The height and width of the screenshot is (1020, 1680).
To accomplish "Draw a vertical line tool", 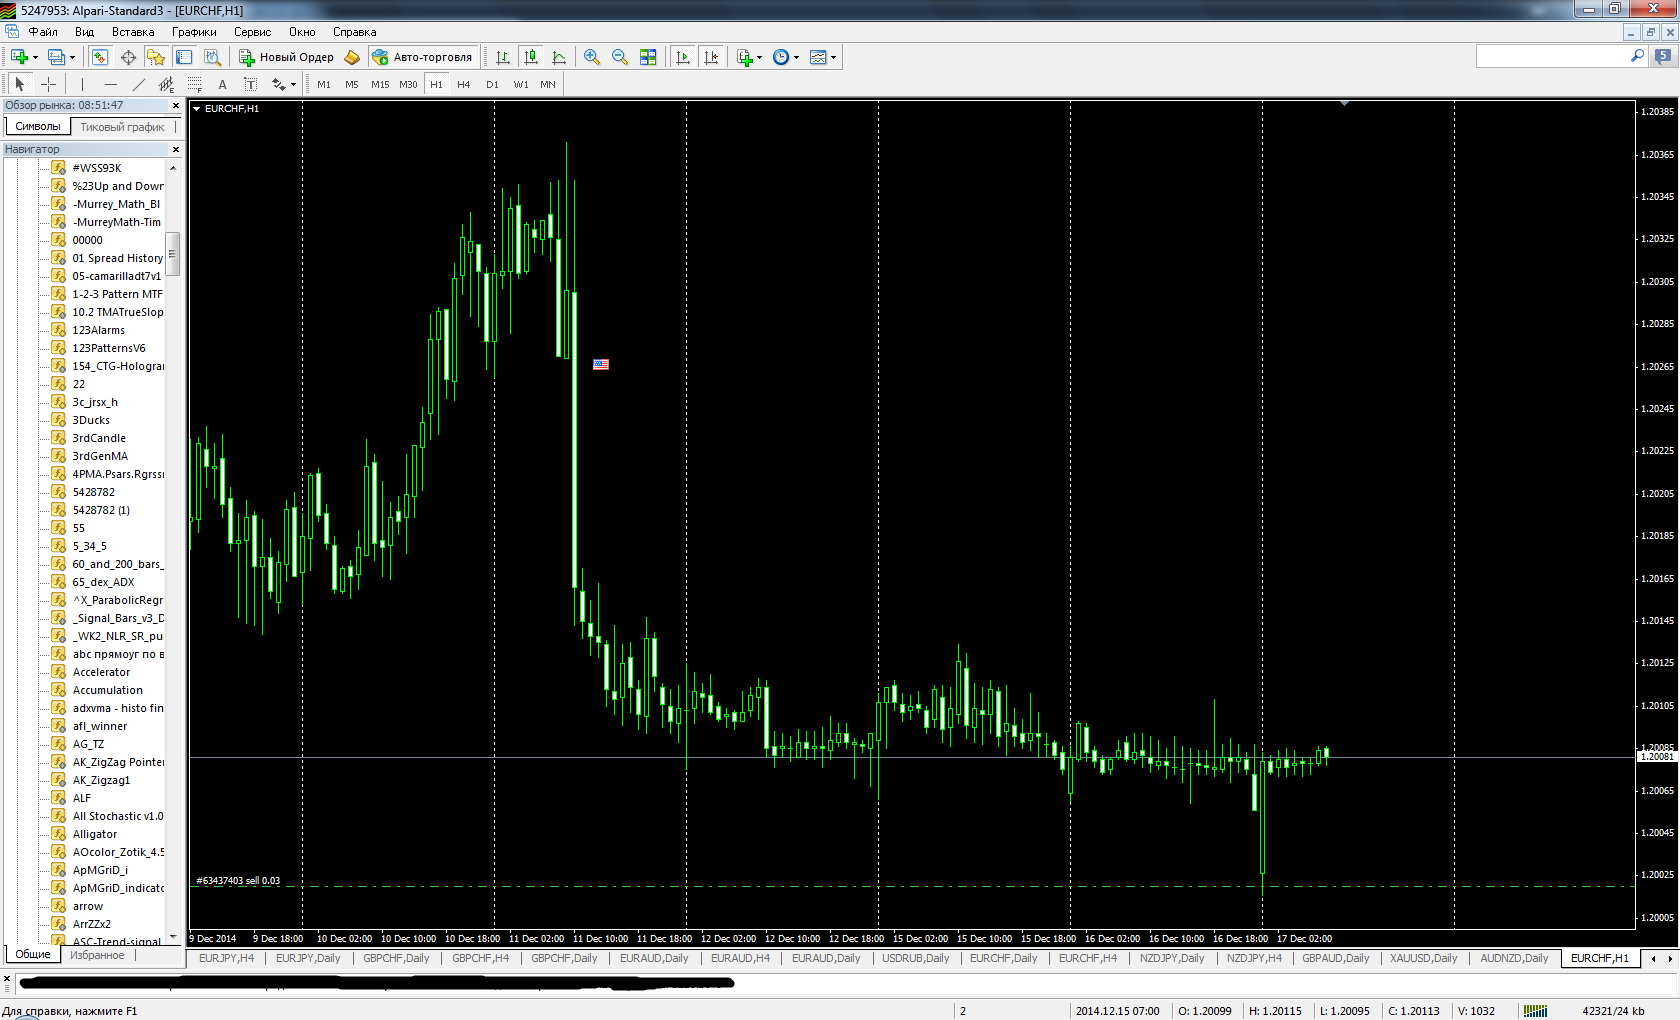I will [82, 84].
